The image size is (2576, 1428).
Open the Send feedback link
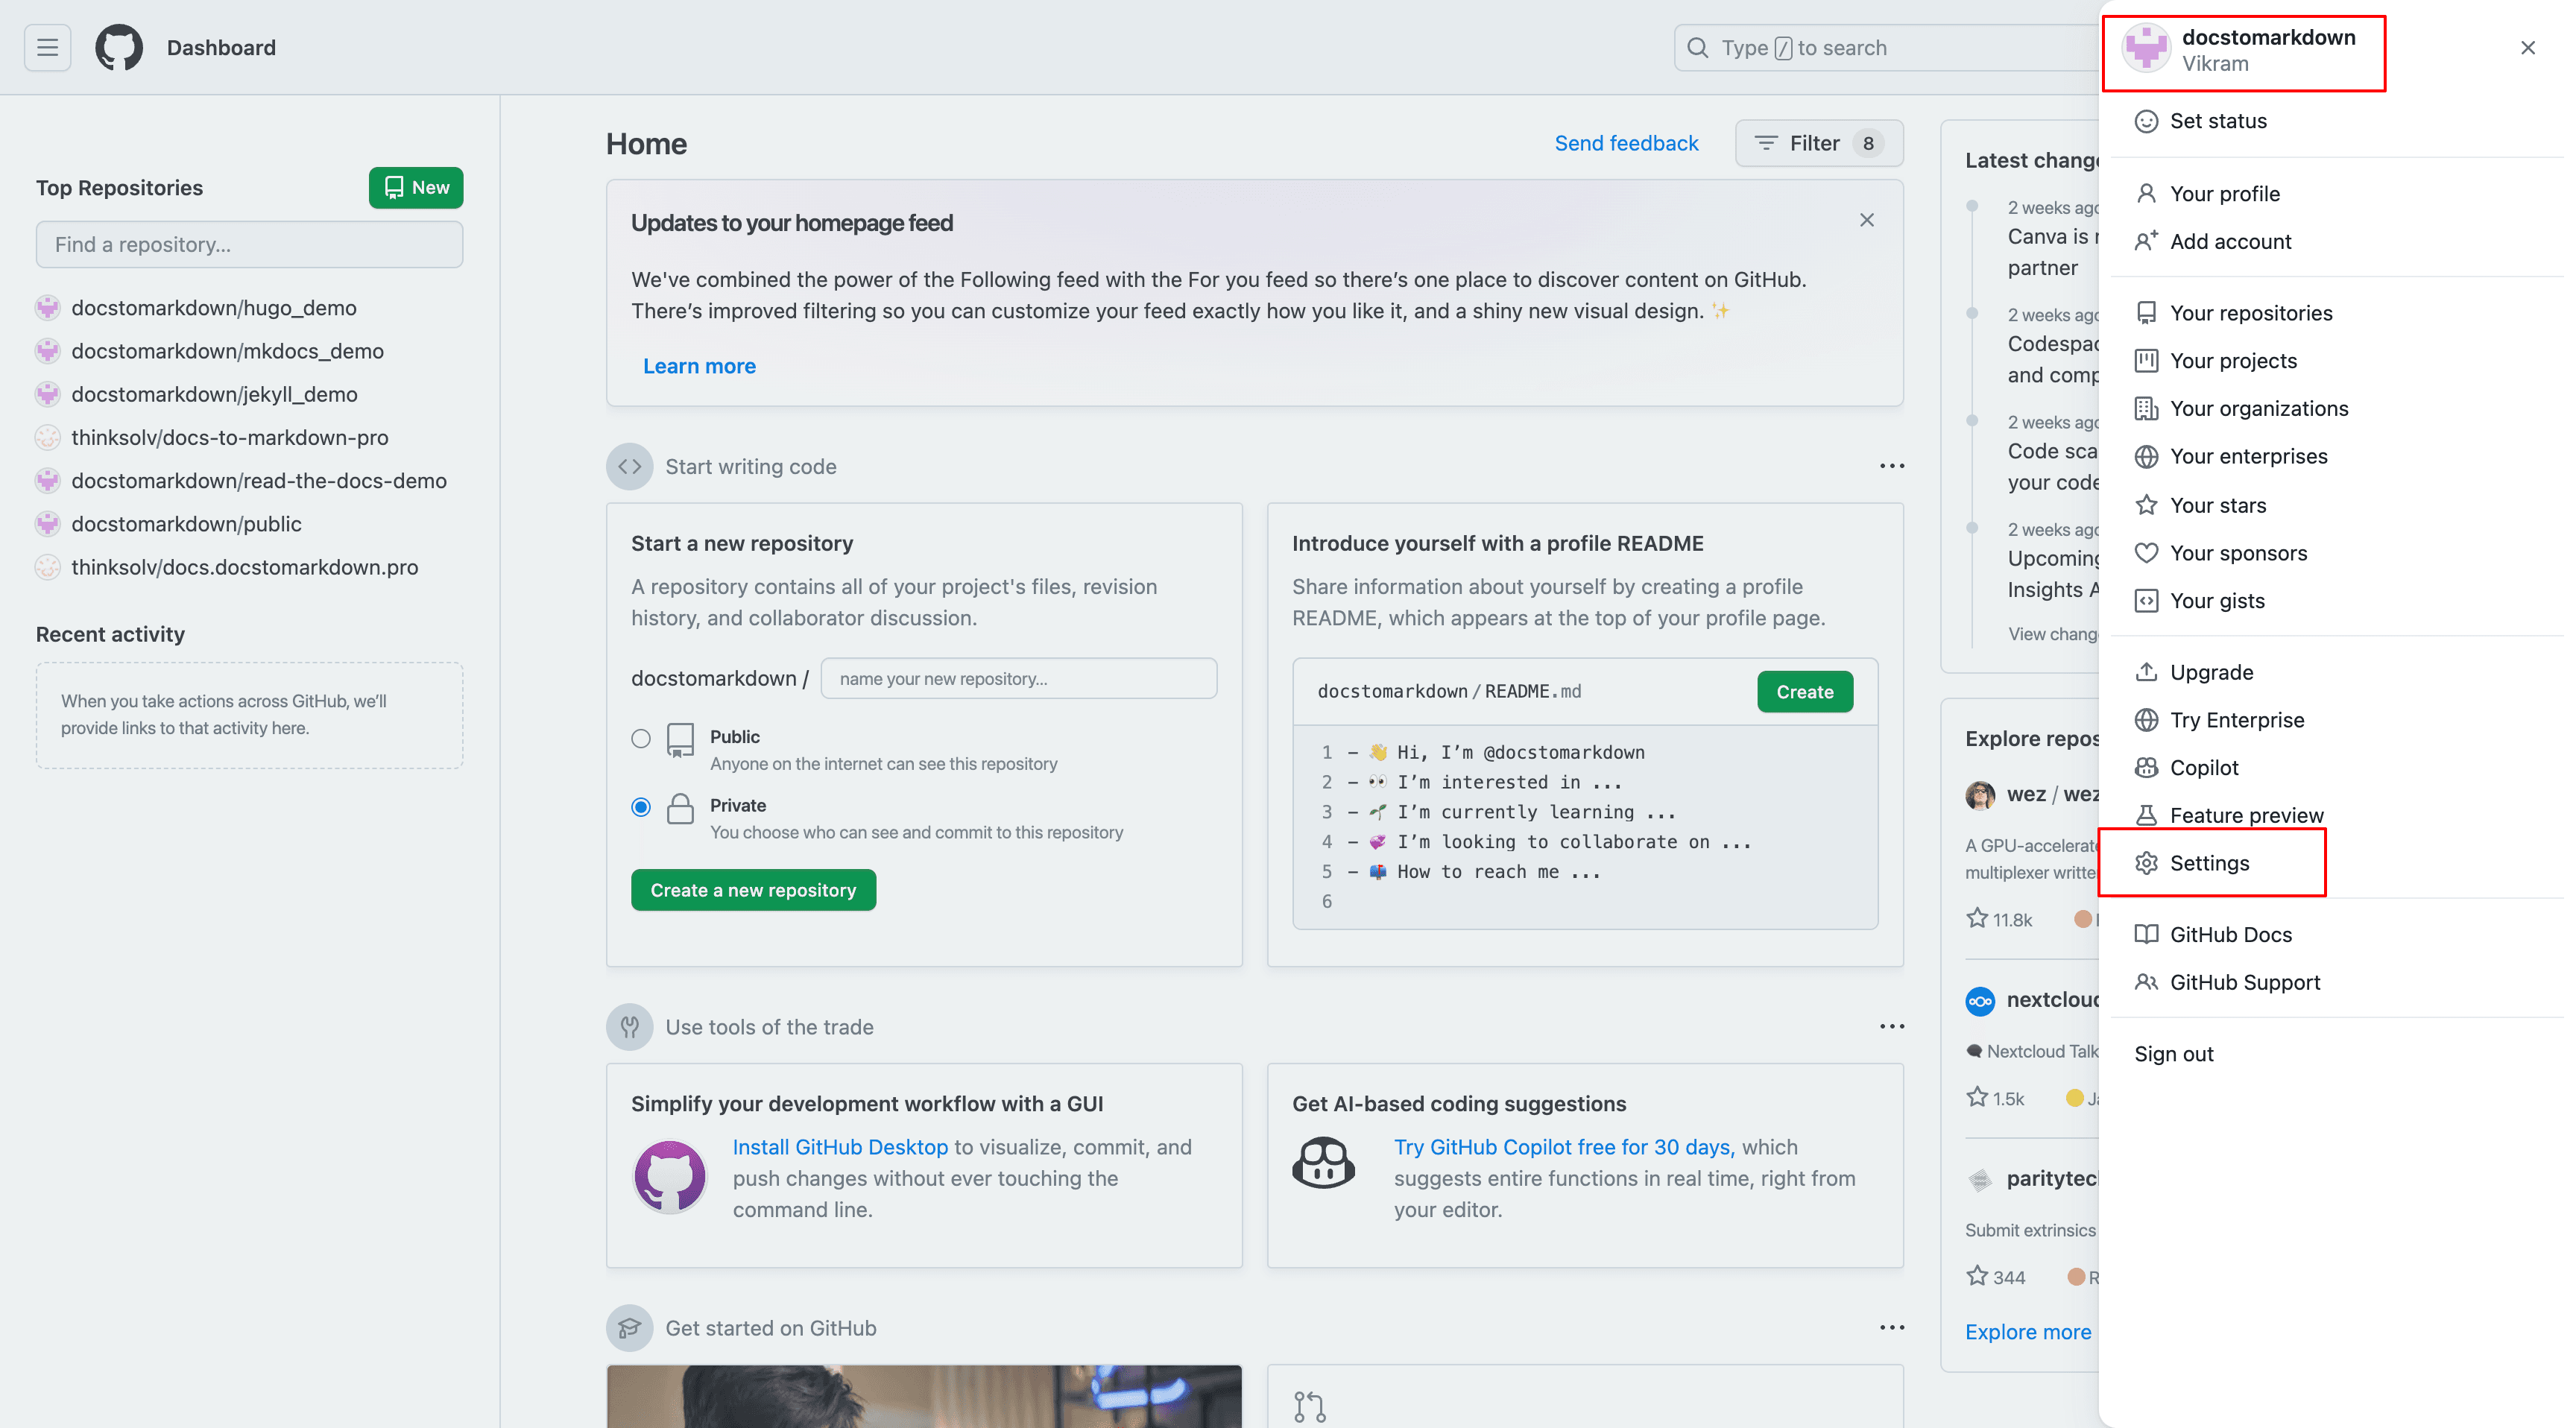[1626, 143]
